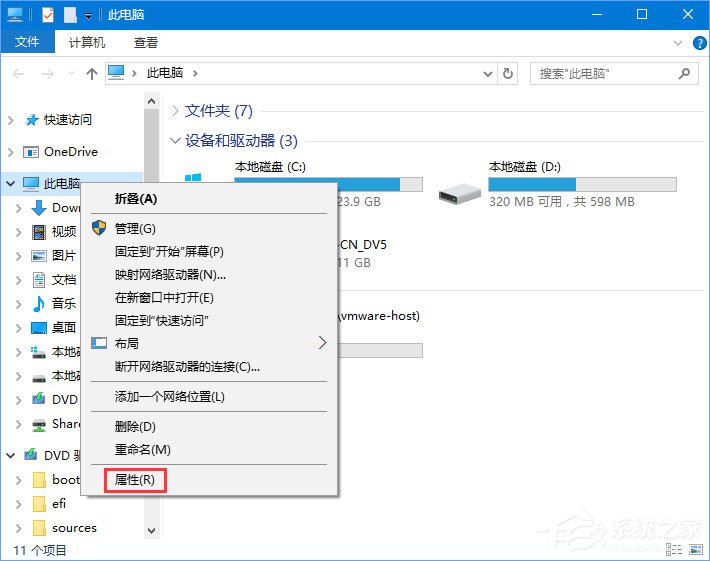
Task: Click the 本地磁盘 (D:) capacity bar
Action: 582,184
